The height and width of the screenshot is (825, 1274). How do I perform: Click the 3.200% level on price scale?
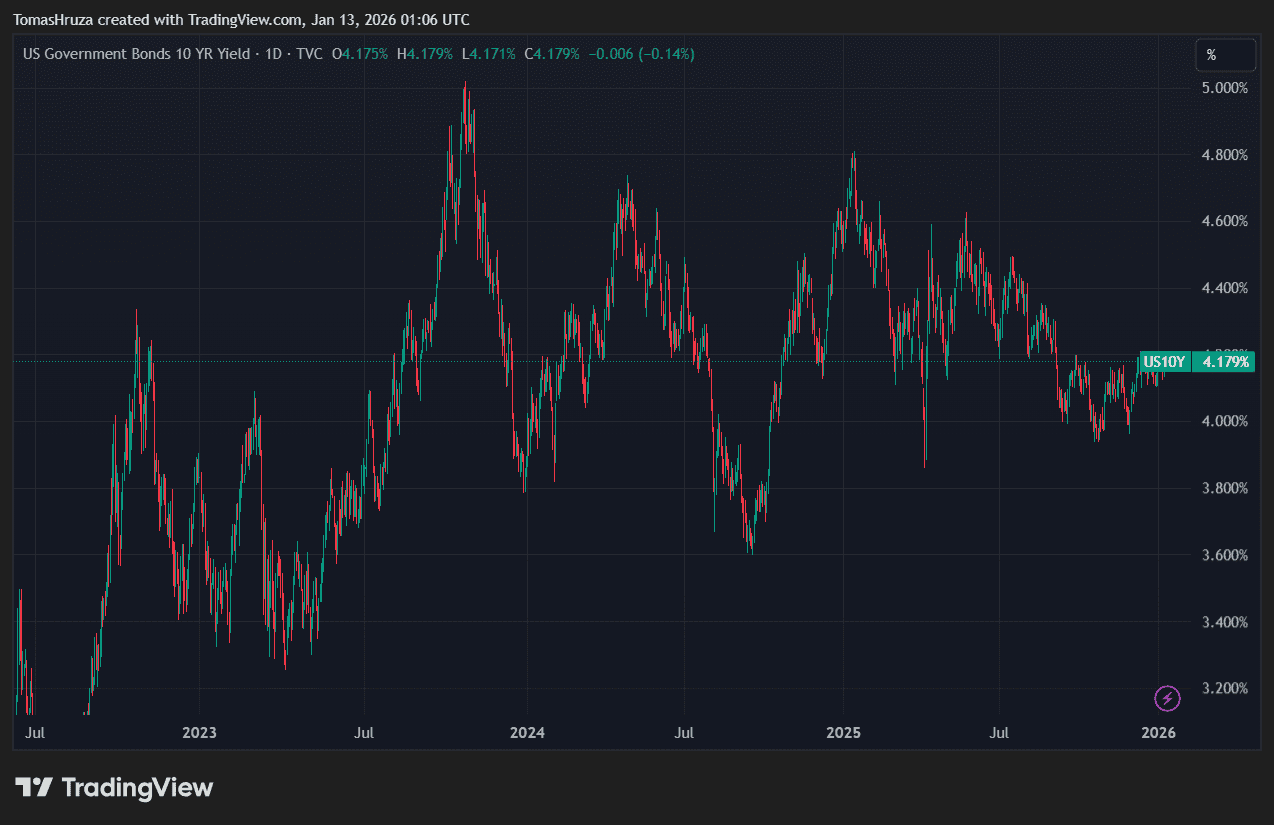tap(1225, 688)
